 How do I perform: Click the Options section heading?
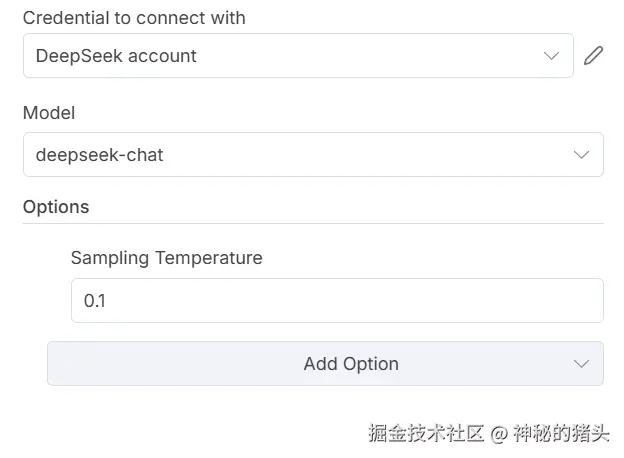coord(56,207)
